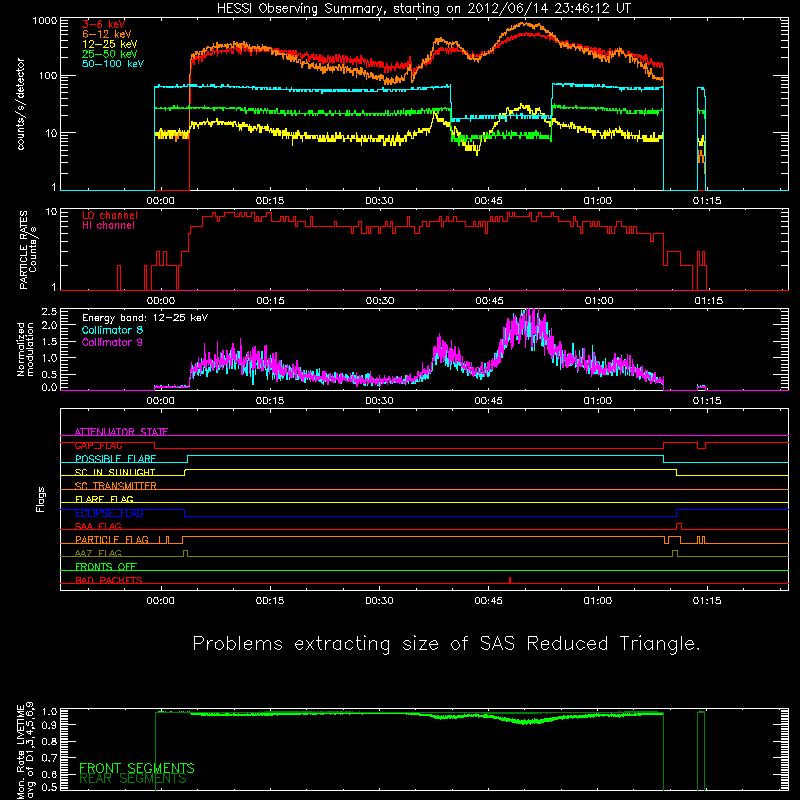Click the SC_TRANSMITTER flag label
800x800 pixels.
[x=116, y=486]
